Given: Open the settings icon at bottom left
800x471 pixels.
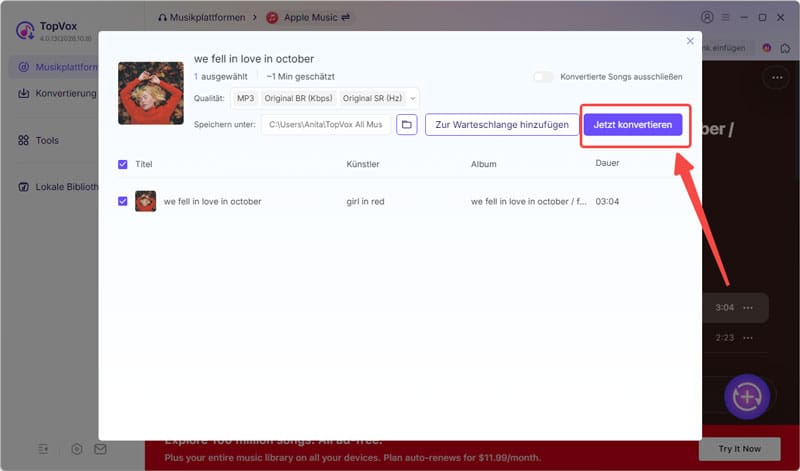Looking at the screenshot, I should [x=77, y=449].
